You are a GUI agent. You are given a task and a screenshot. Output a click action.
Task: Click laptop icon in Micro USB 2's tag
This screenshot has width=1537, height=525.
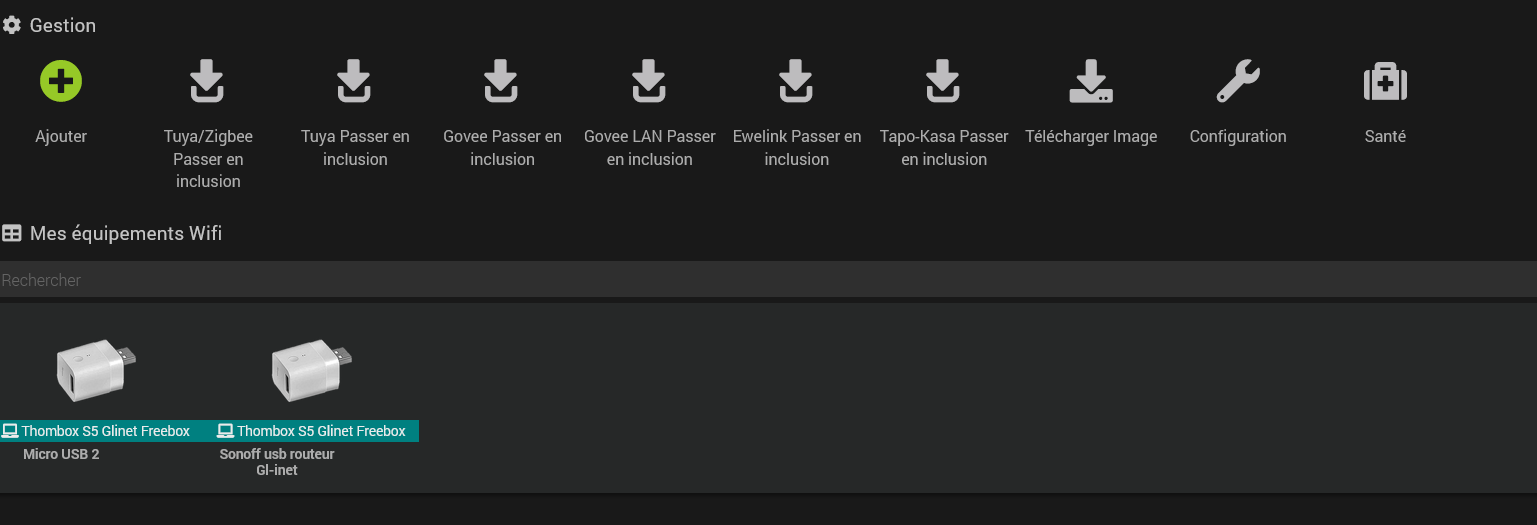point(10,431)
